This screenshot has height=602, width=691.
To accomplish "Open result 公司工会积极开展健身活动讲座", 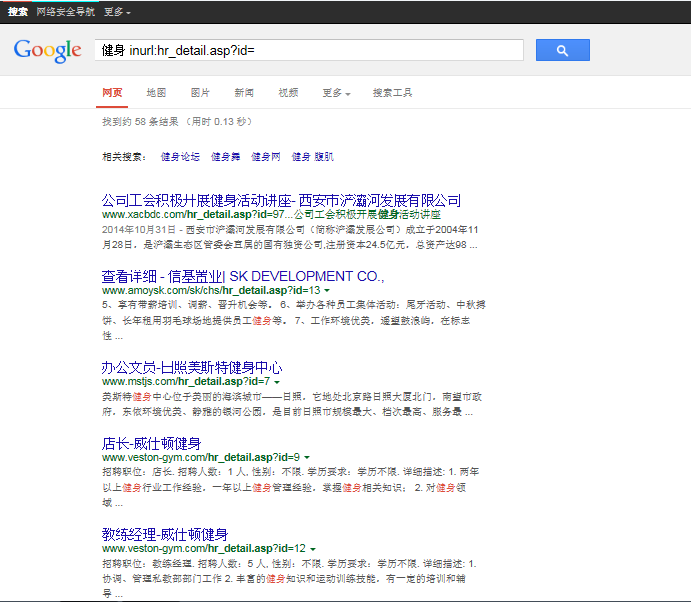I will tap(281, 201).
